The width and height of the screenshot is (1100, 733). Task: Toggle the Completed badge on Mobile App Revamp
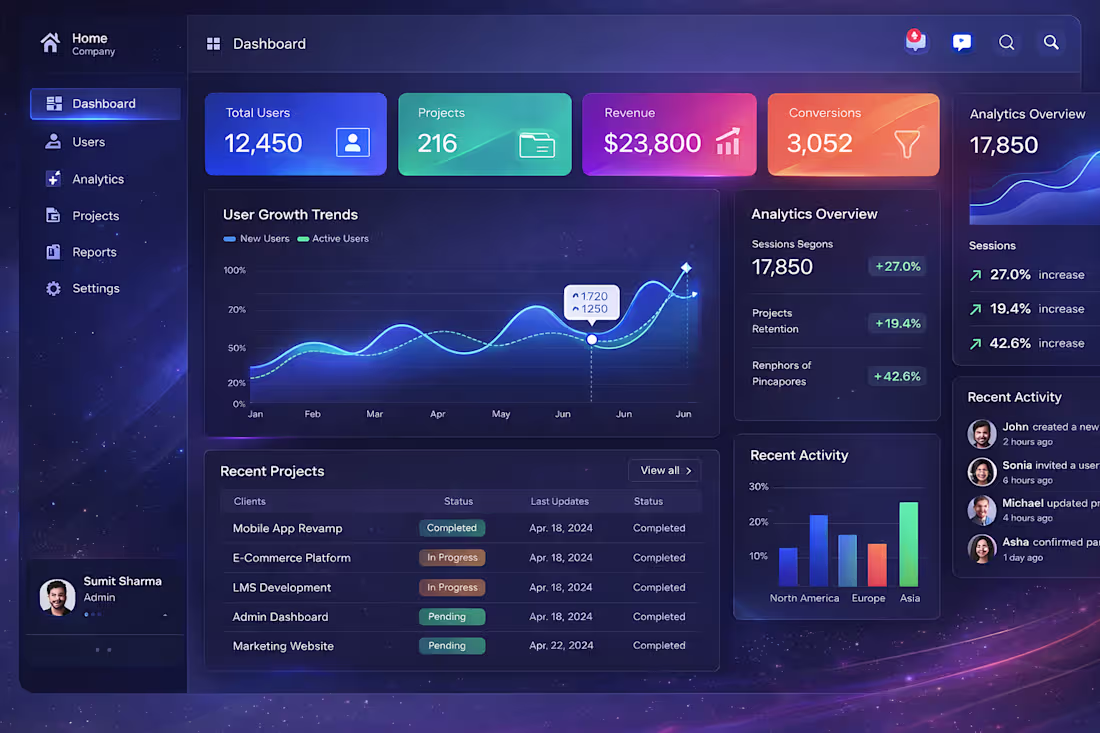point(452,527)
